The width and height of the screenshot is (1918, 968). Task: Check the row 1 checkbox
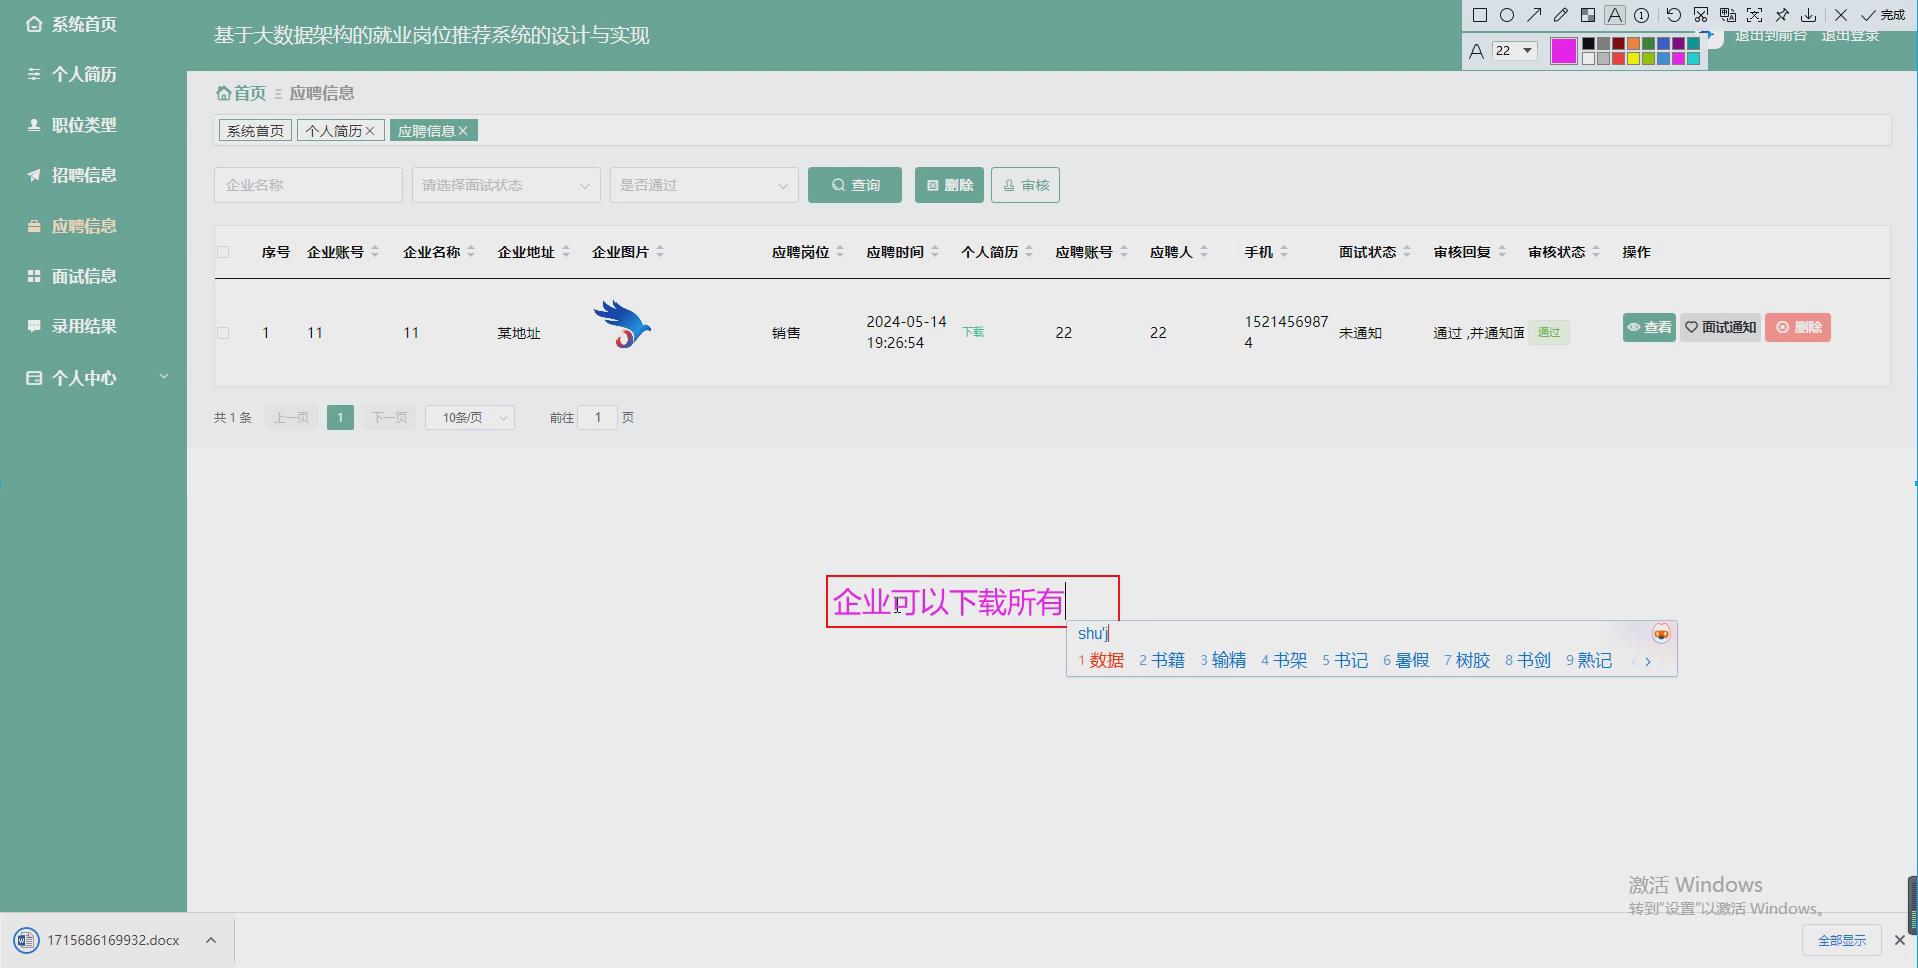(223, 333)
